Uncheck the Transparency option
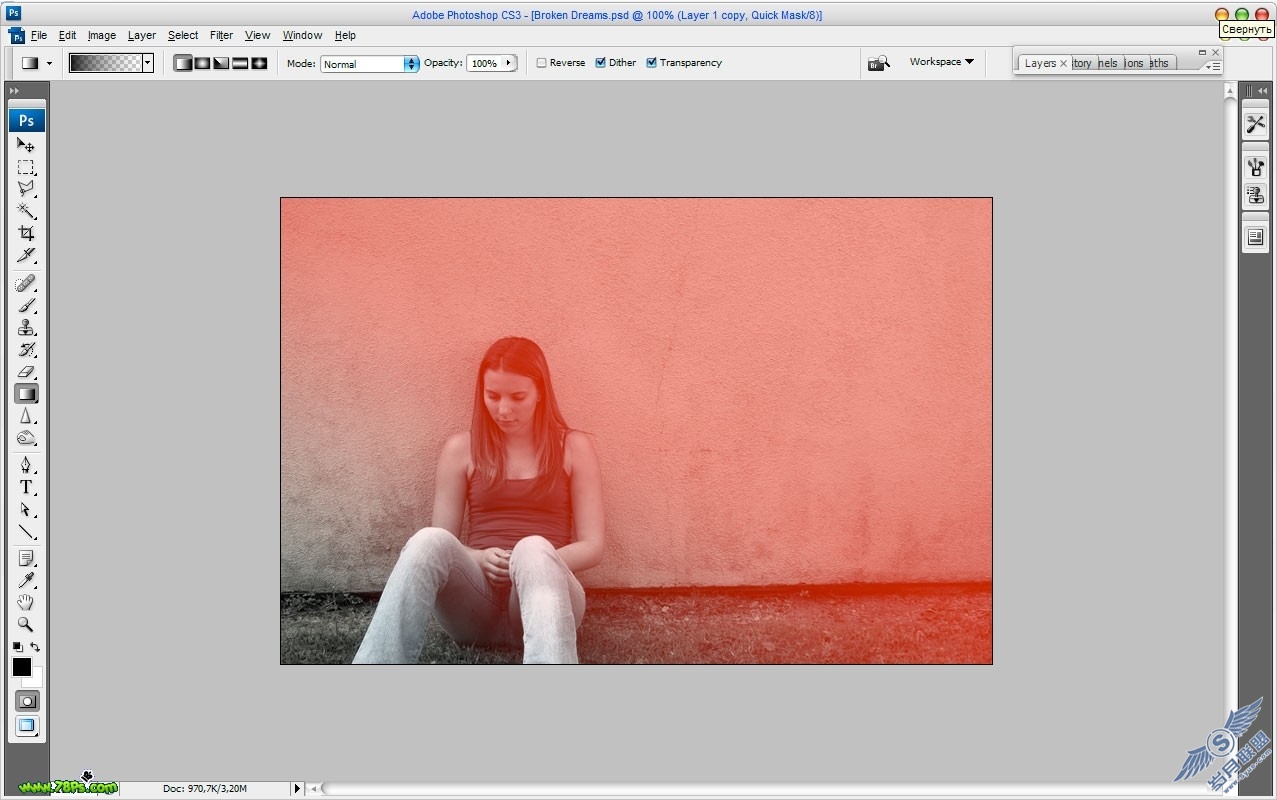 tap(651, 63)
